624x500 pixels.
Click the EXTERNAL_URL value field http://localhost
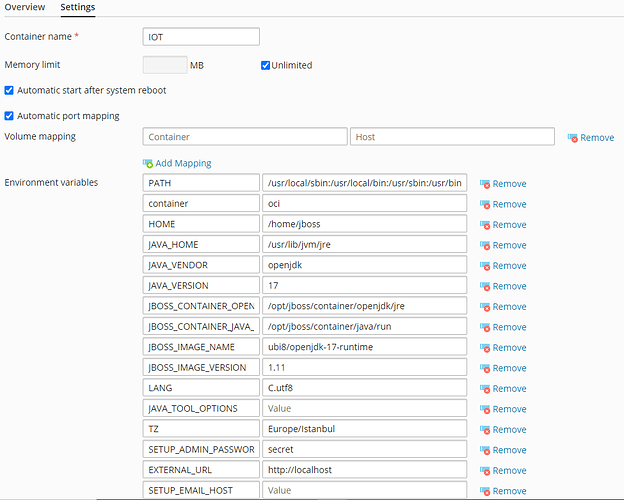[365, 470]
